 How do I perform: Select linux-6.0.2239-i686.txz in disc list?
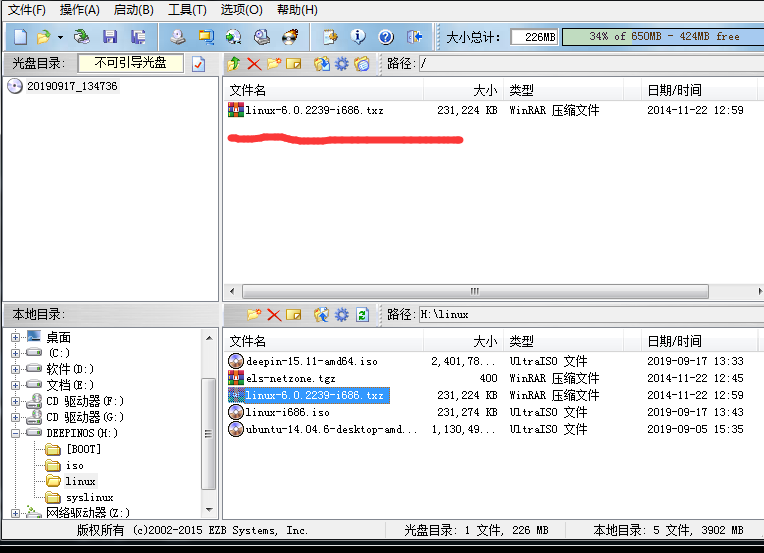pyautogui.click(x=314, y=111)
